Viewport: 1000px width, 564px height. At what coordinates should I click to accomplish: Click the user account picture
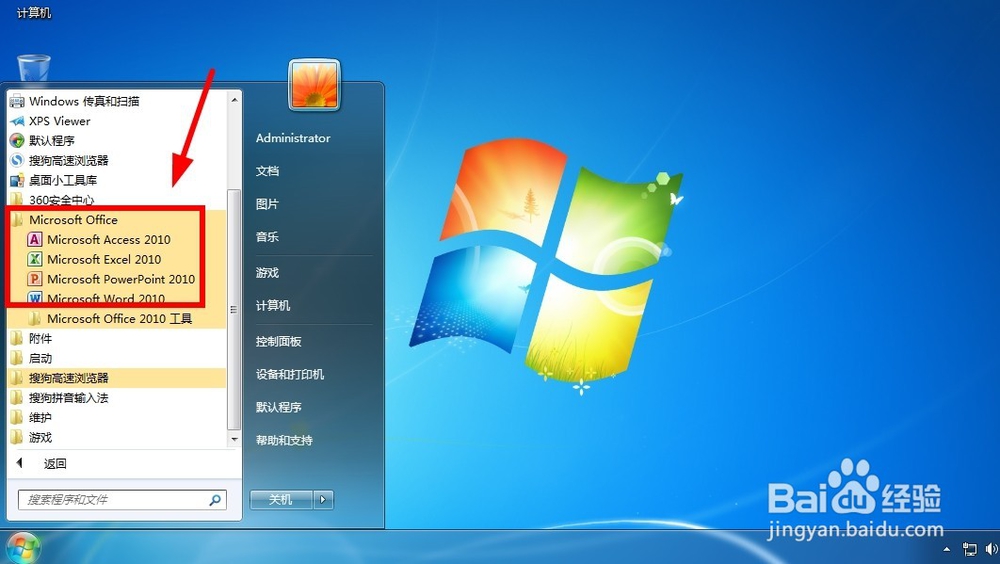point(314,85)
